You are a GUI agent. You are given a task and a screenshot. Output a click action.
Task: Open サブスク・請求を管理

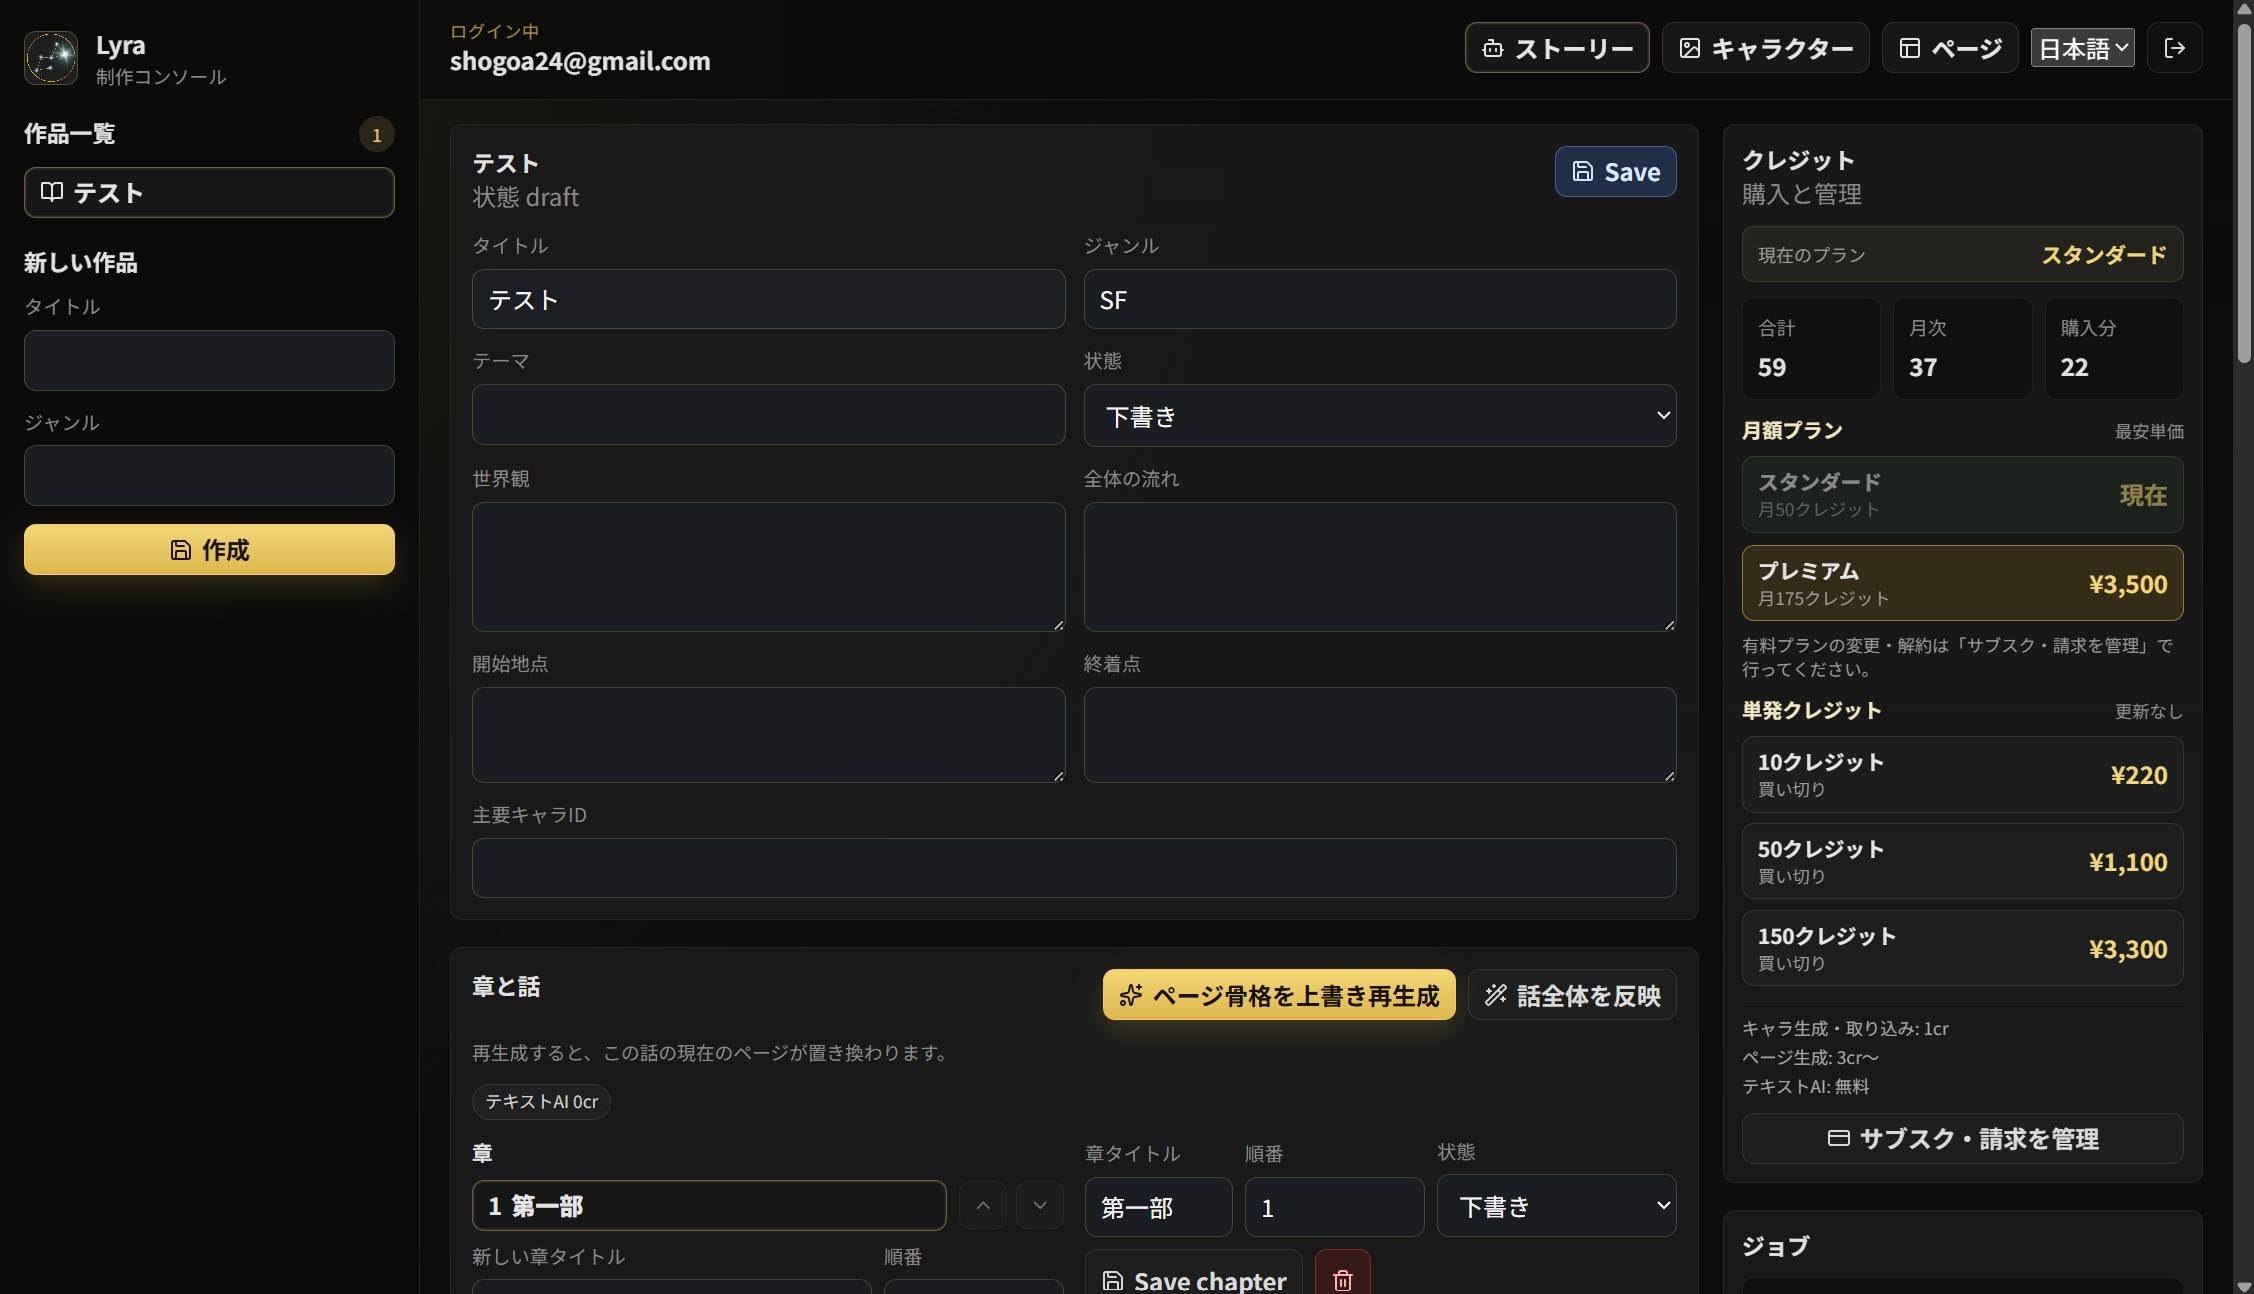[1962, 1138]
